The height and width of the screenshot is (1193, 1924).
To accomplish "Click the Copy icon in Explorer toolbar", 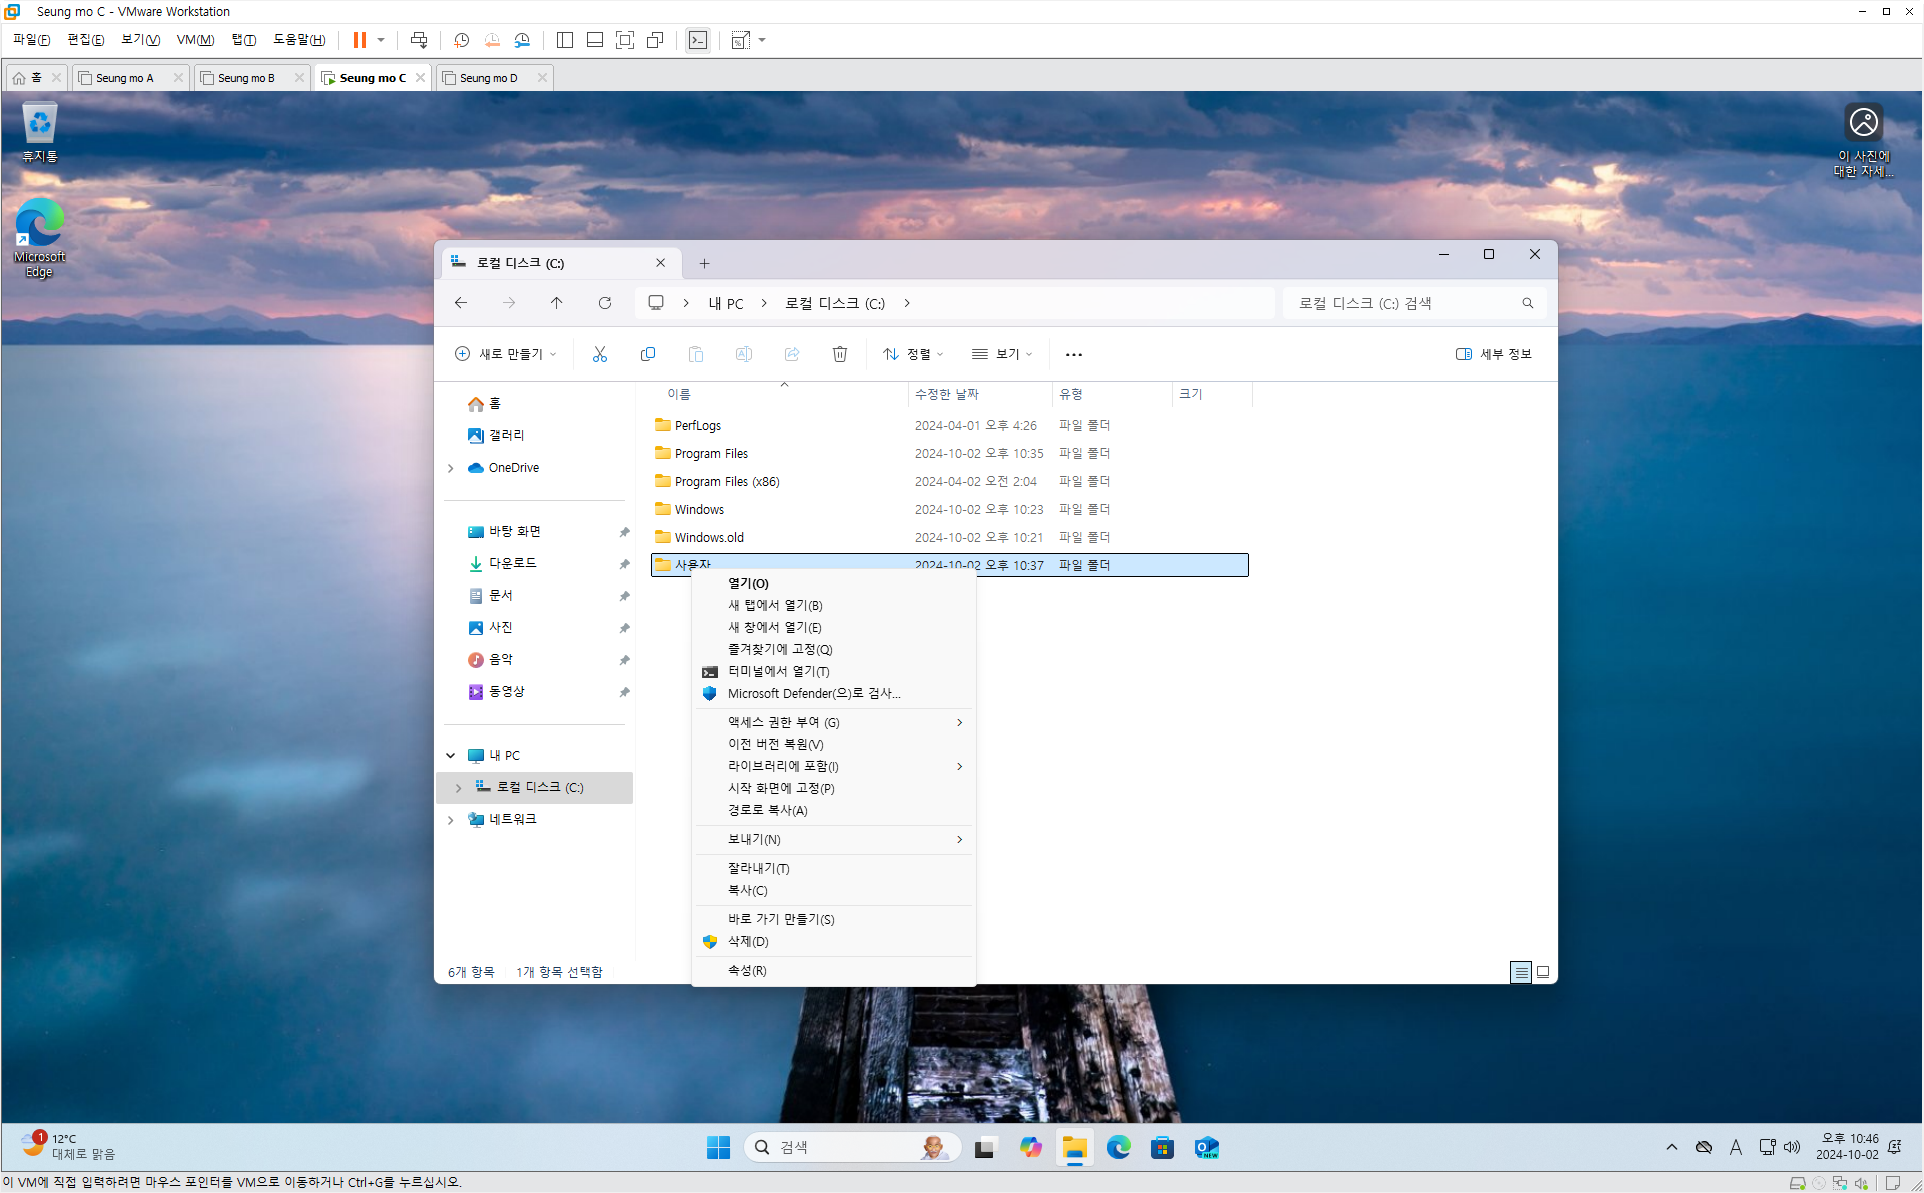I will [648, 354].
